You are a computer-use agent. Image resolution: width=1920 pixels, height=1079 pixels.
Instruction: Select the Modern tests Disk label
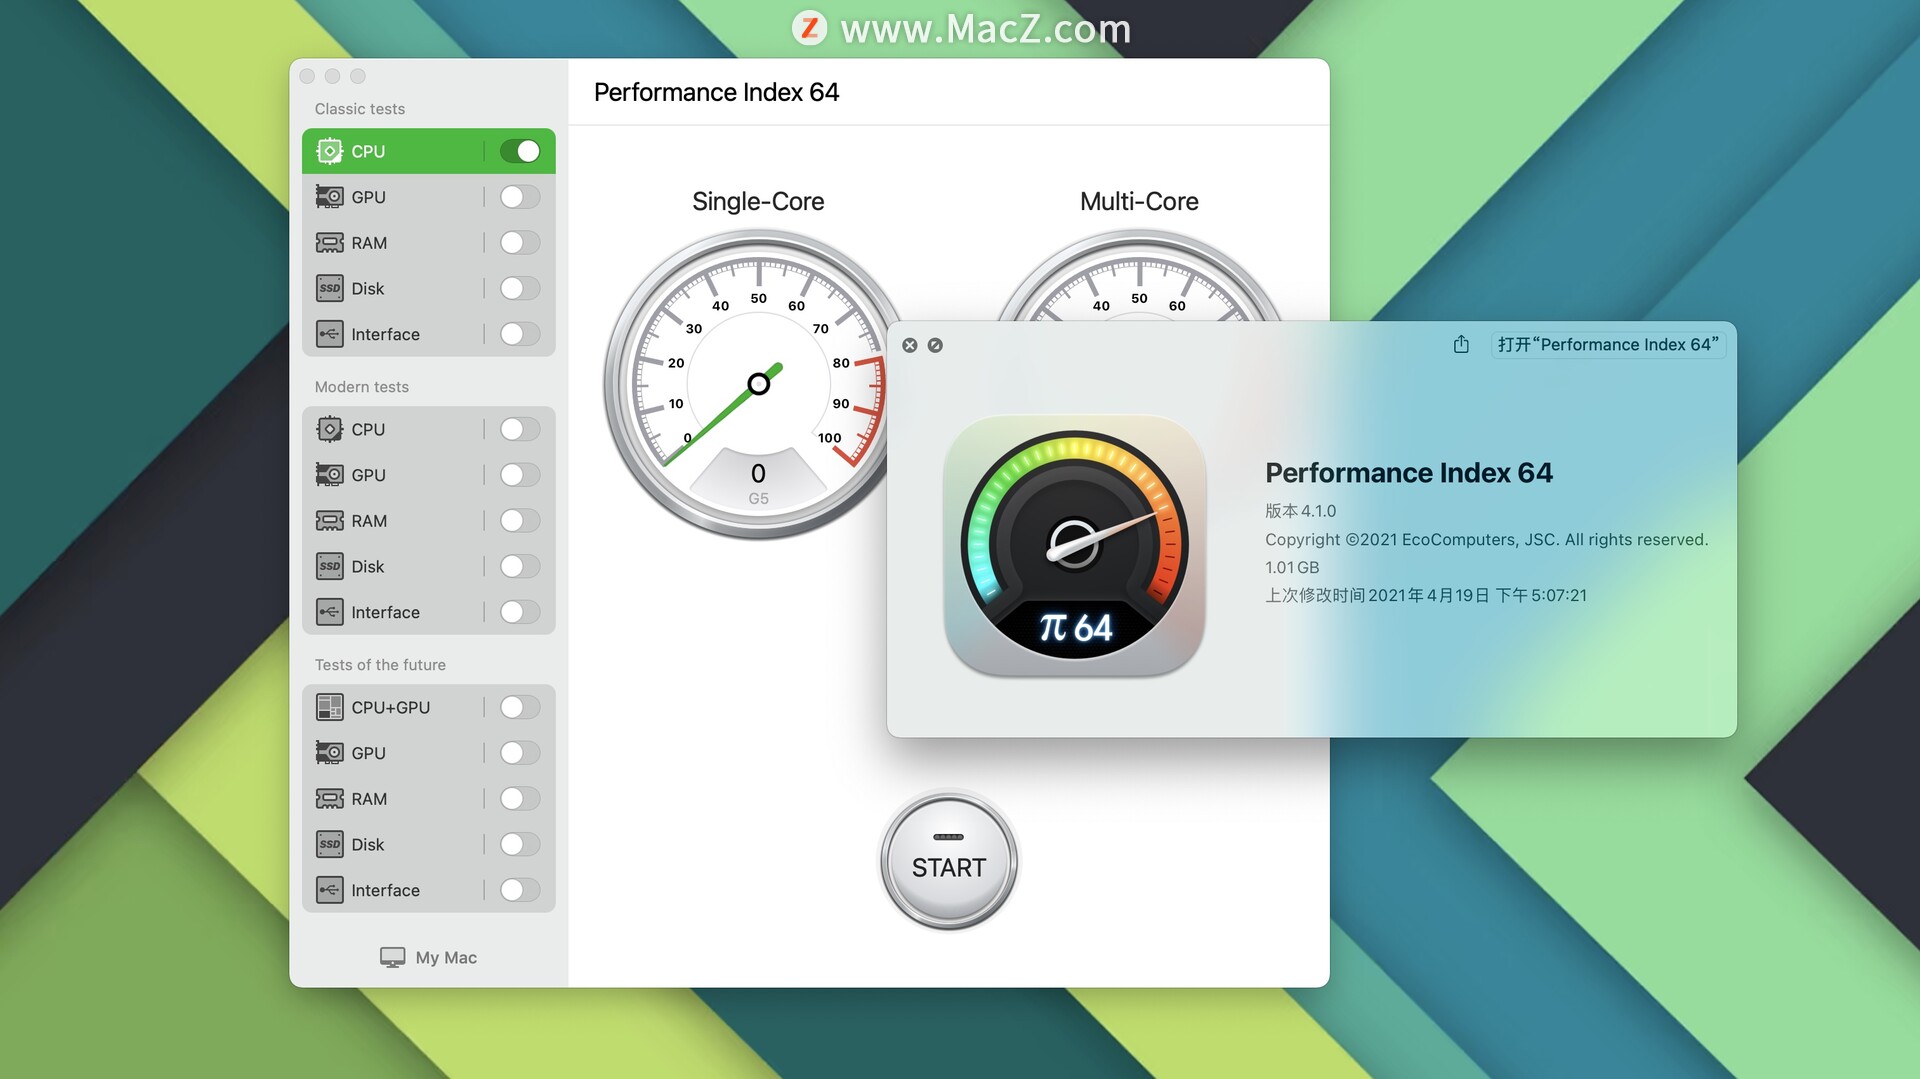pyautogui.click(x=368, y=566)
